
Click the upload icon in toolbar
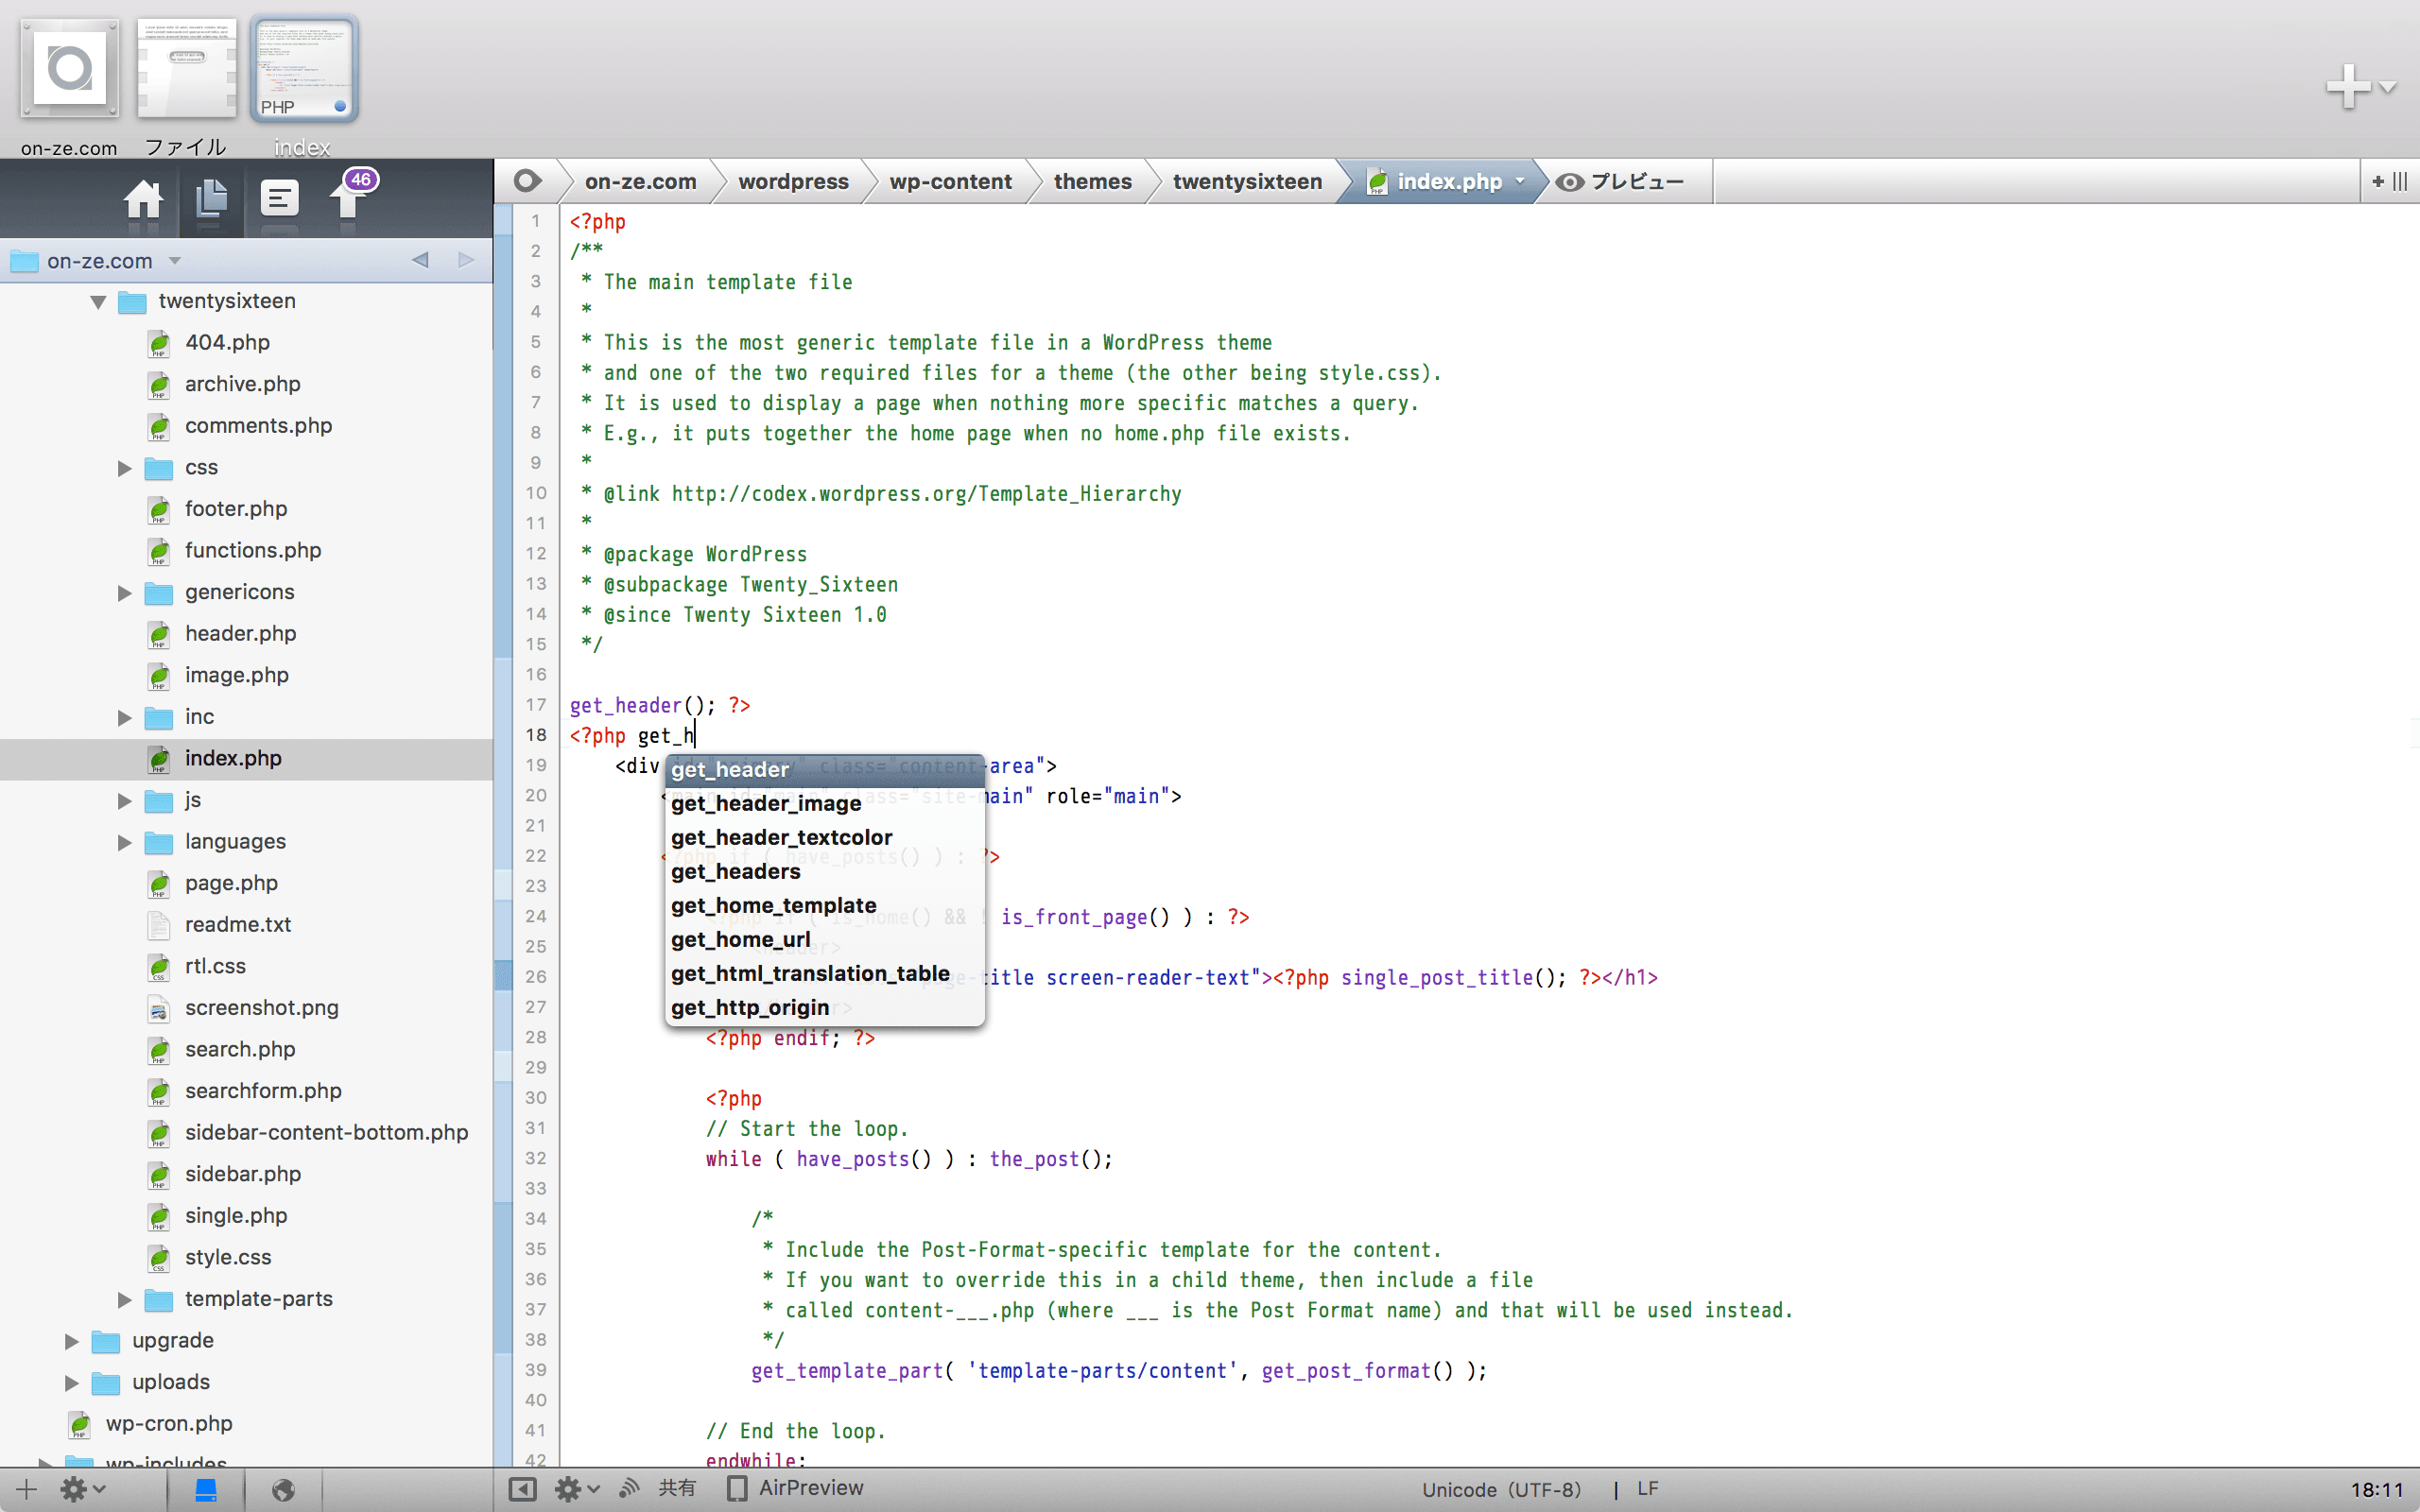(349, 200)
